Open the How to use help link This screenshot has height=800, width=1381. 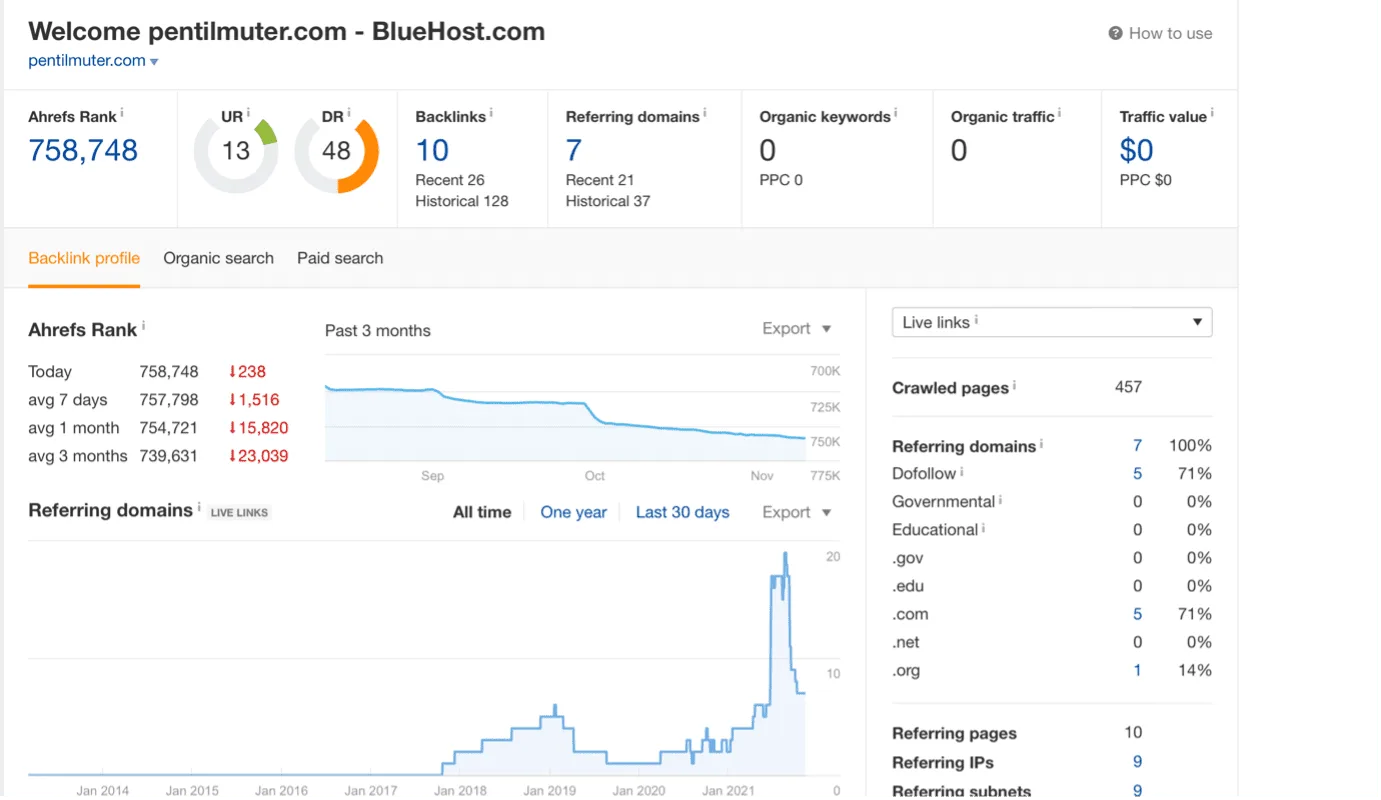pos(1160,33)
